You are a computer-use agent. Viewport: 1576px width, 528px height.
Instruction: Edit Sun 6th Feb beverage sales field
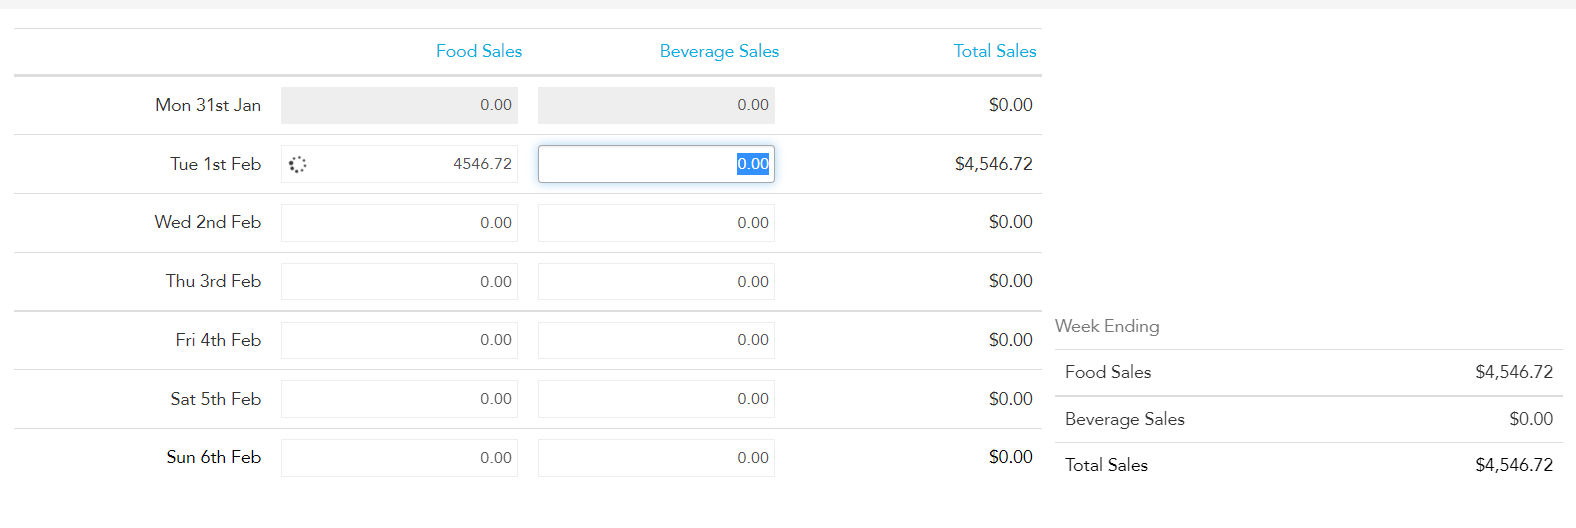tap(656, 458)
